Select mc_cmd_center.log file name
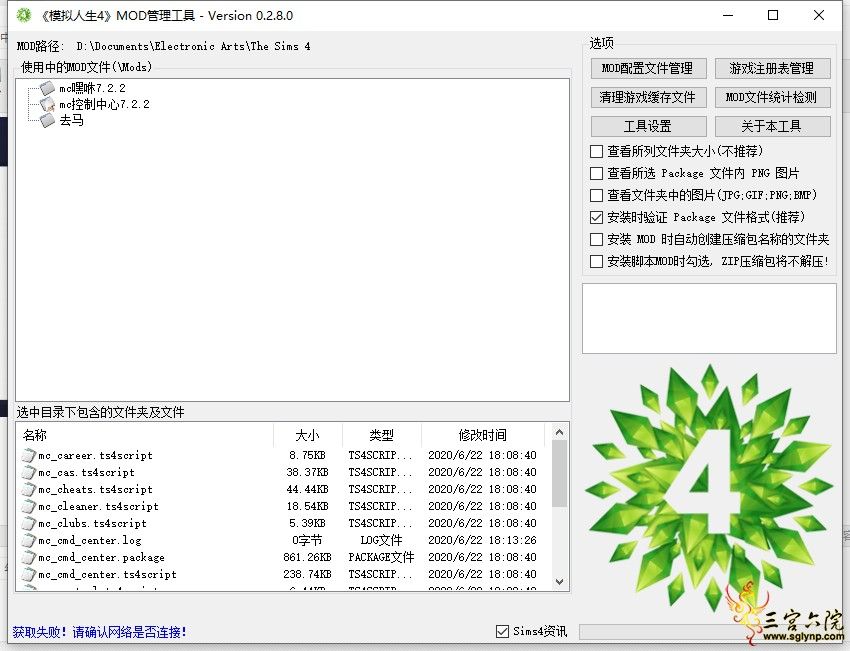The image size is (850, 651). [89, 540]
